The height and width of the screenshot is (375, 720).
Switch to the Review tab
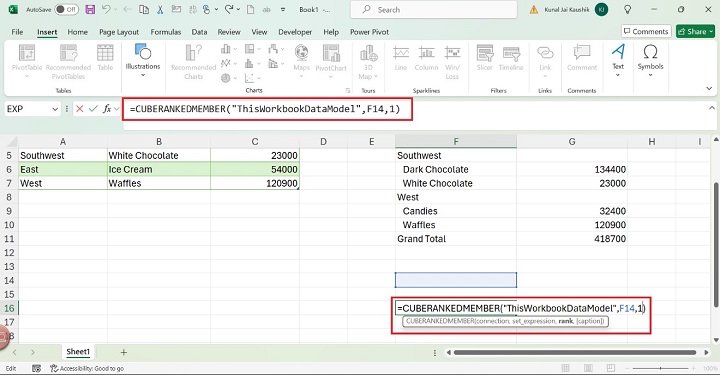tap(229, 32)
